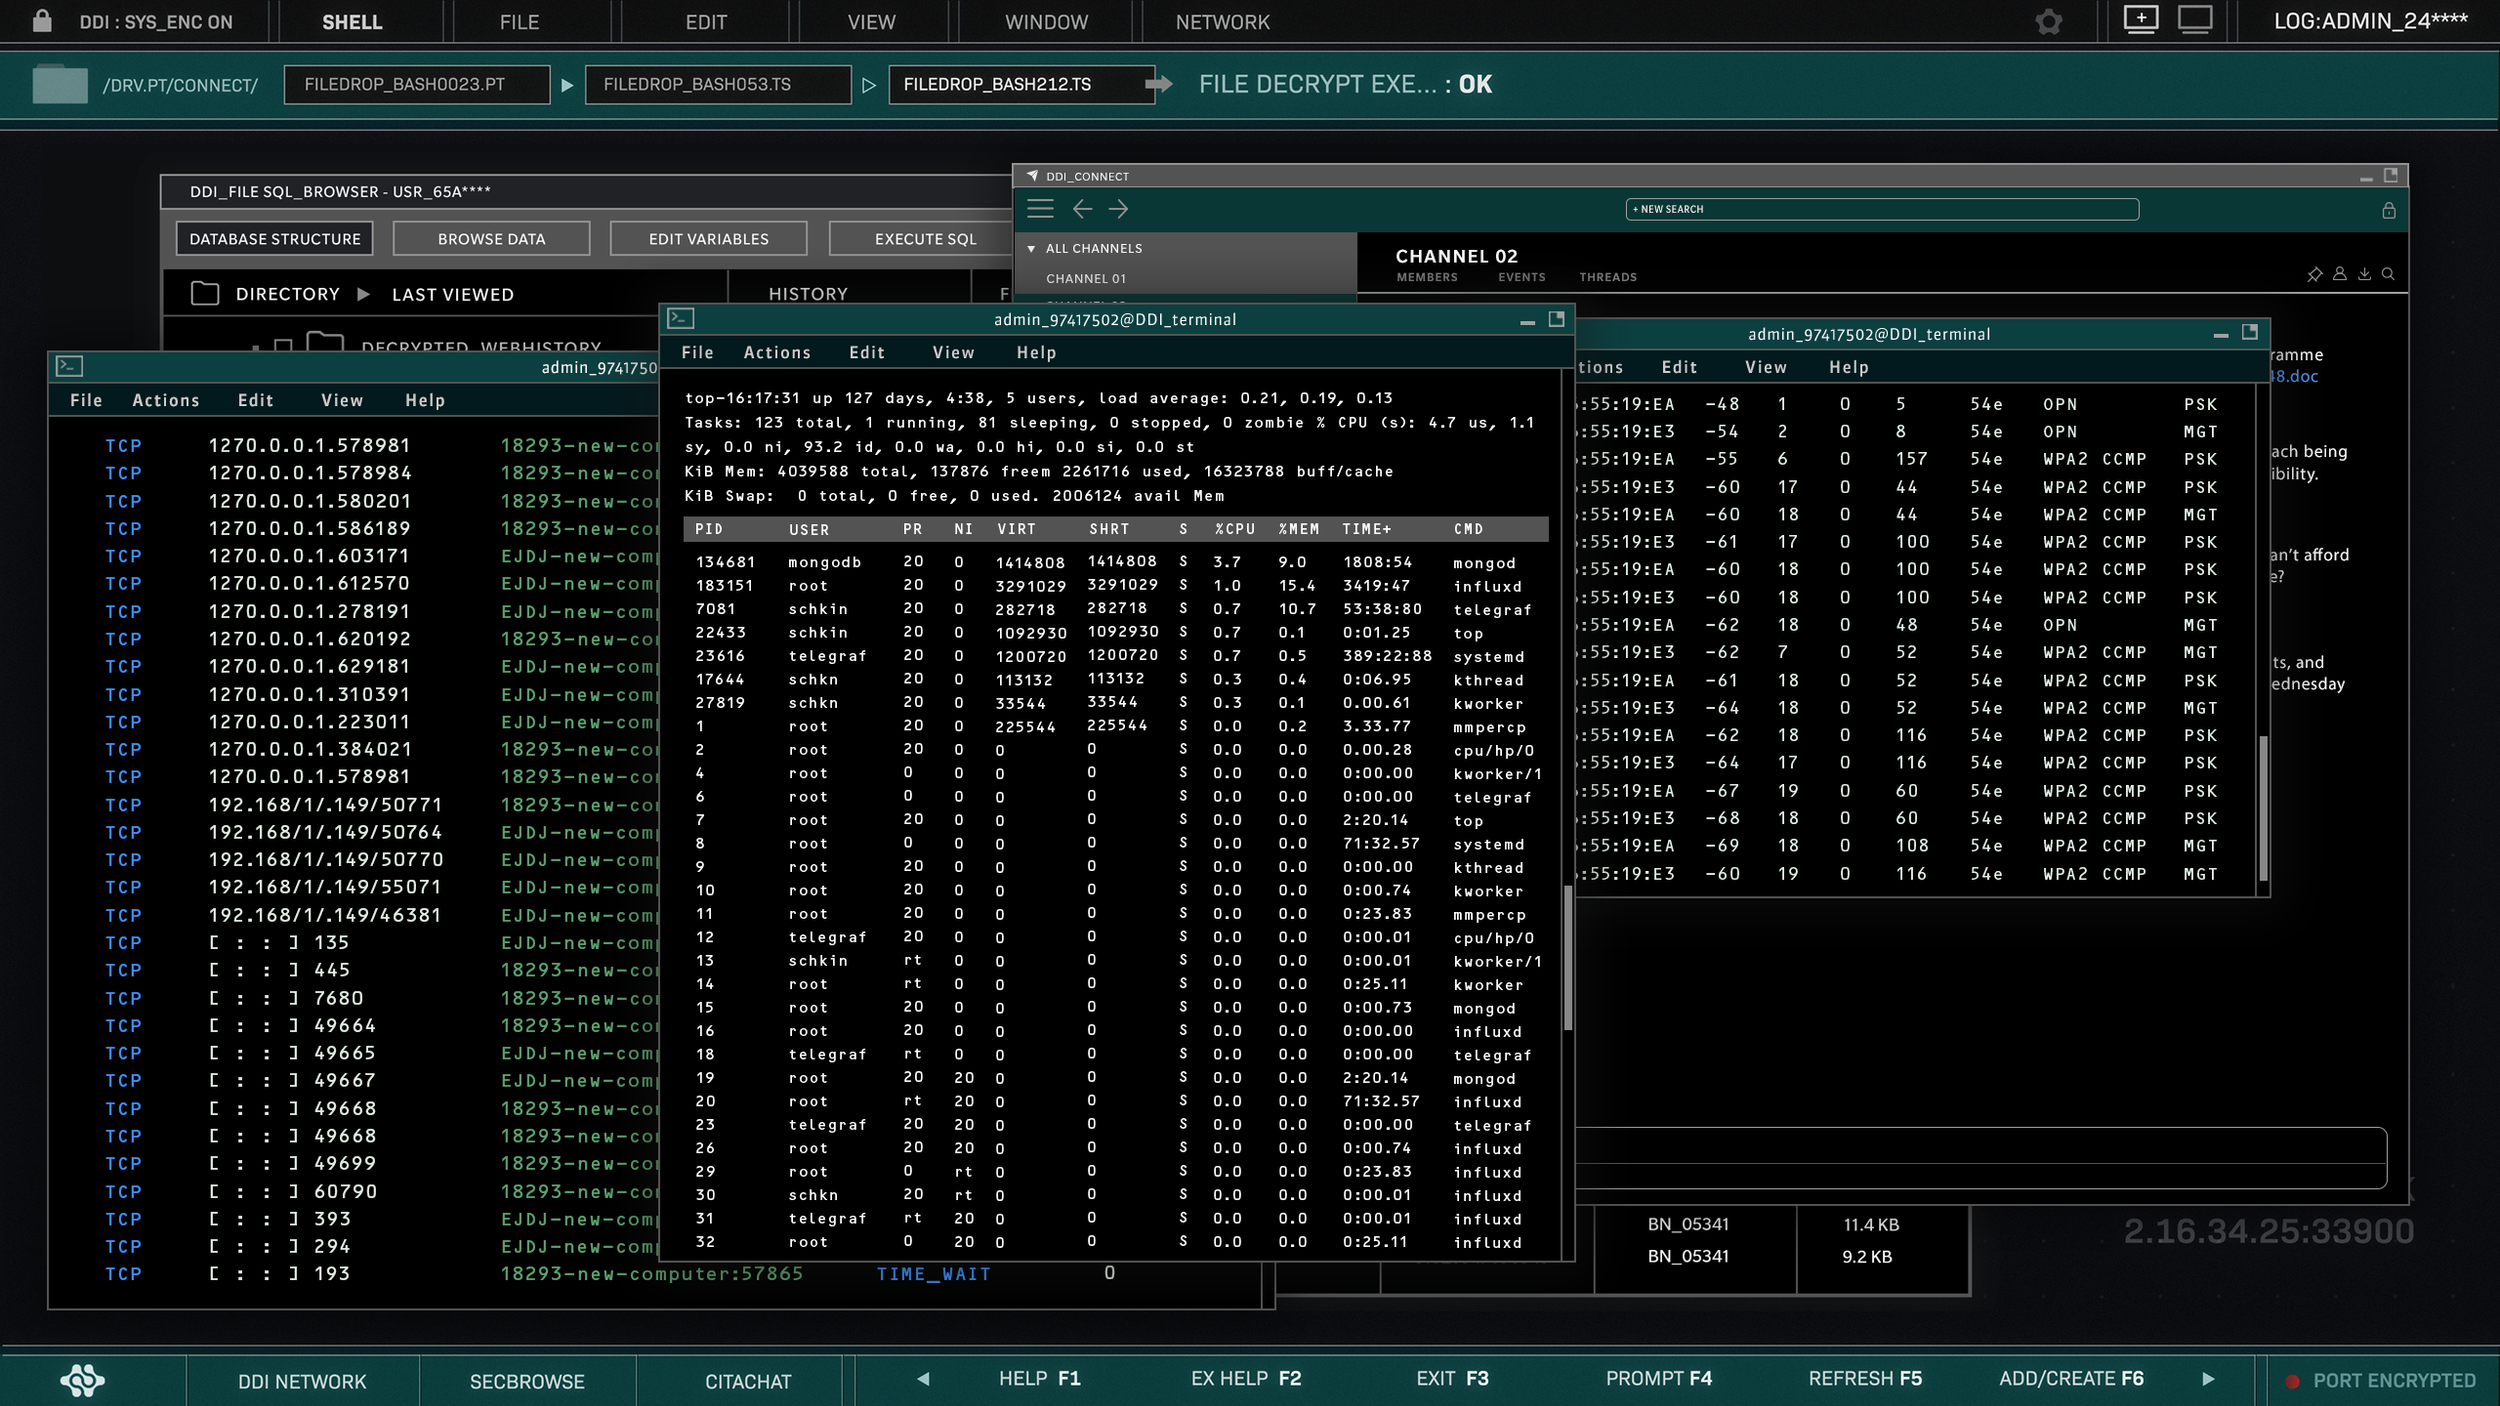The width and height of the screenshot is (2500, 1406).
Task: Go back with DDI_CONNECT left arrow
Action: tap(1082, 208)
